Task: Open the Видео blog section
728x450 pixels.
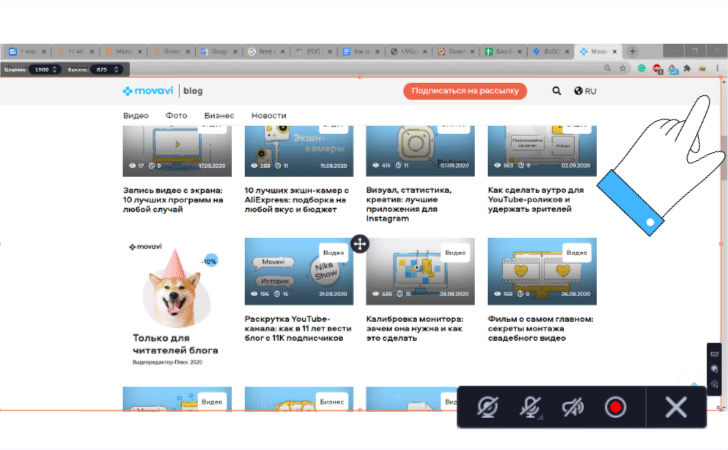Action: [136, 116]
